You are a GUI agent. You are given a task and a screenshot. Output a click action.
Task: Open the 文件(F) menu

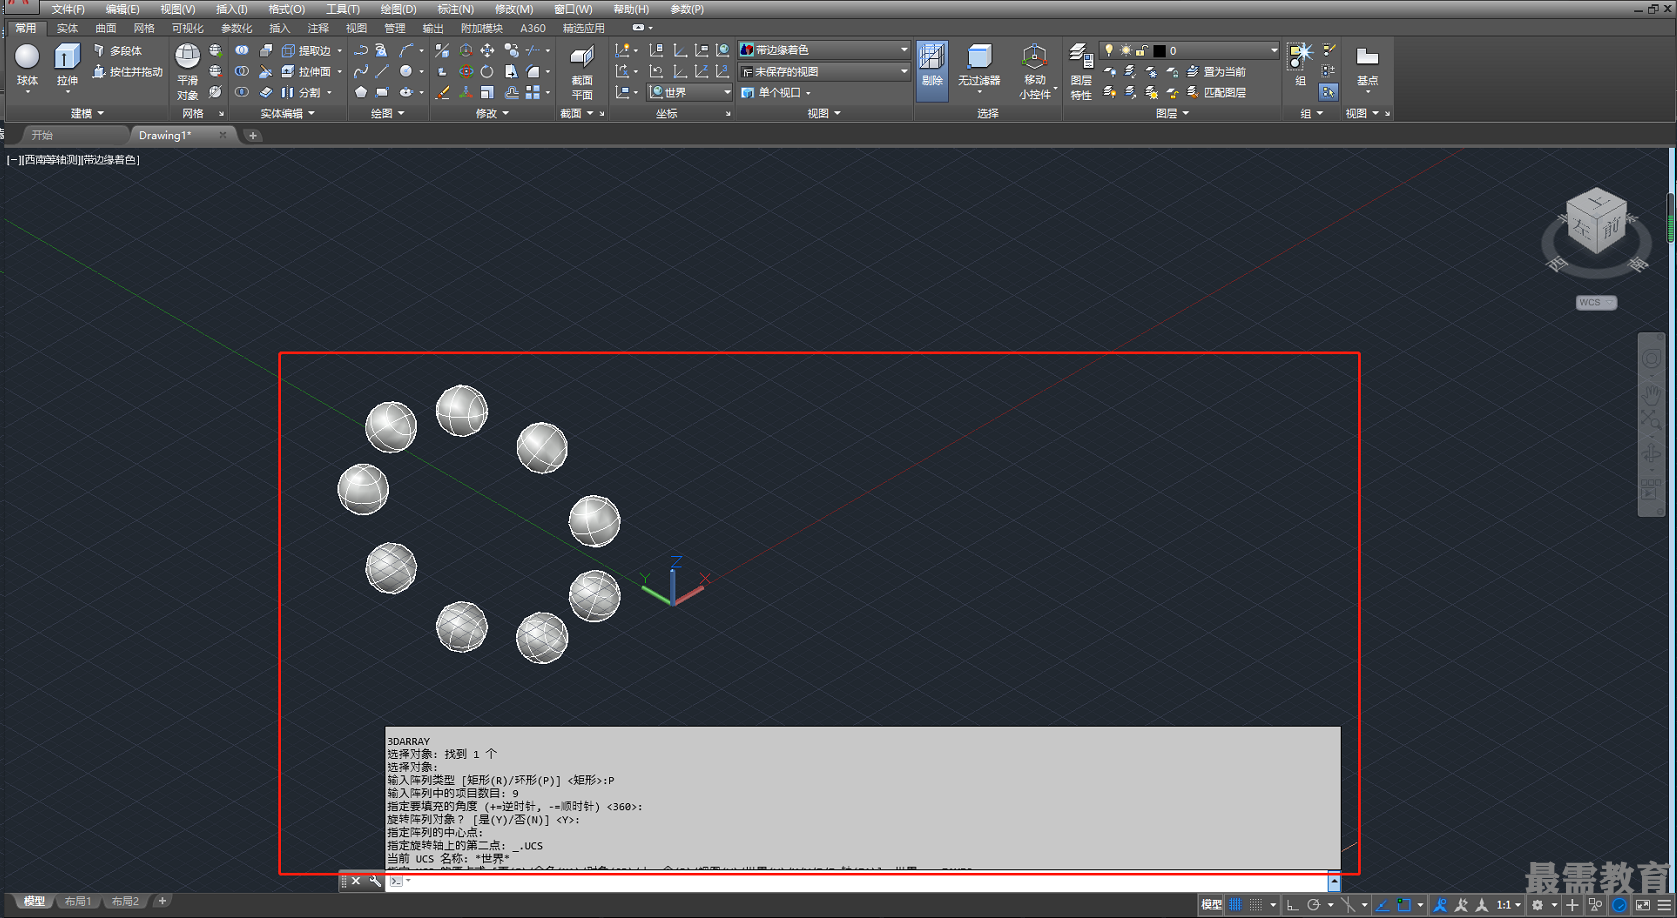68,9
